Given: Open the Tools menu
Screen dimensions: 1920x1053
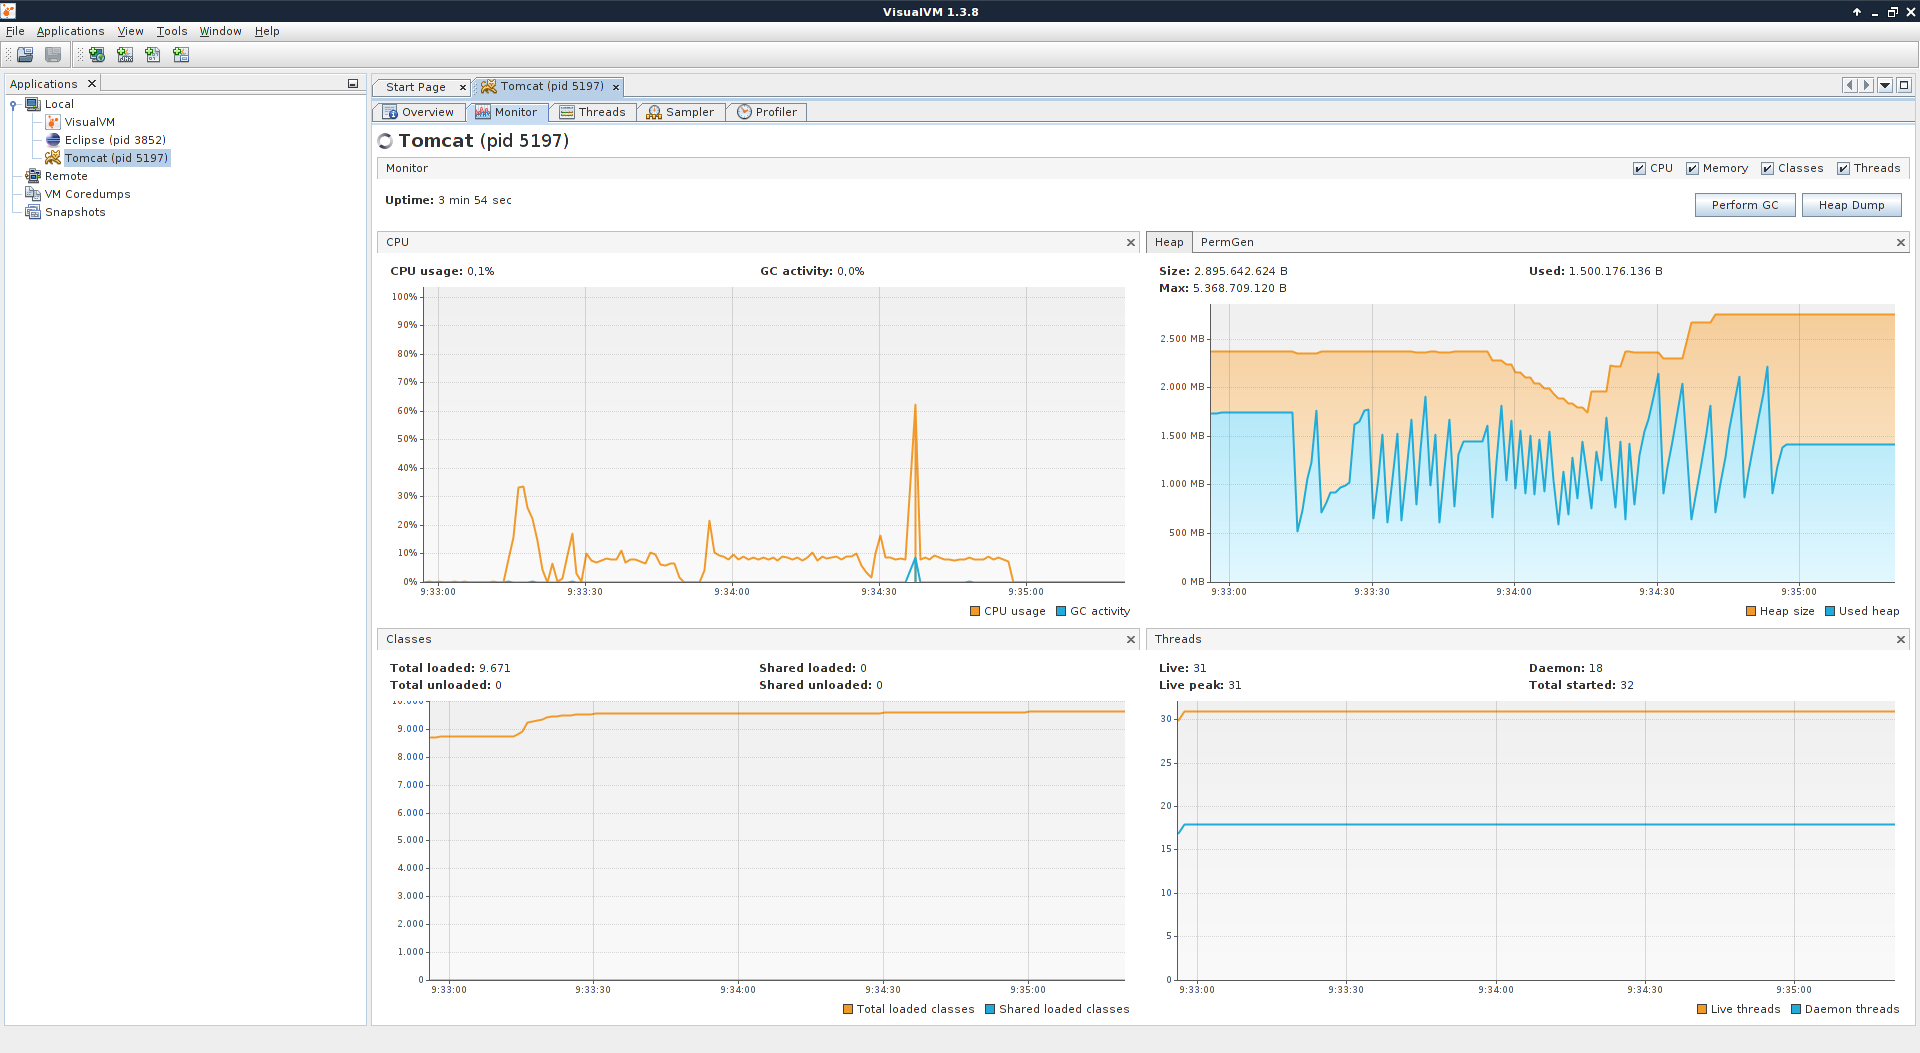Looking at the screenshot, I should pos(172,31).
